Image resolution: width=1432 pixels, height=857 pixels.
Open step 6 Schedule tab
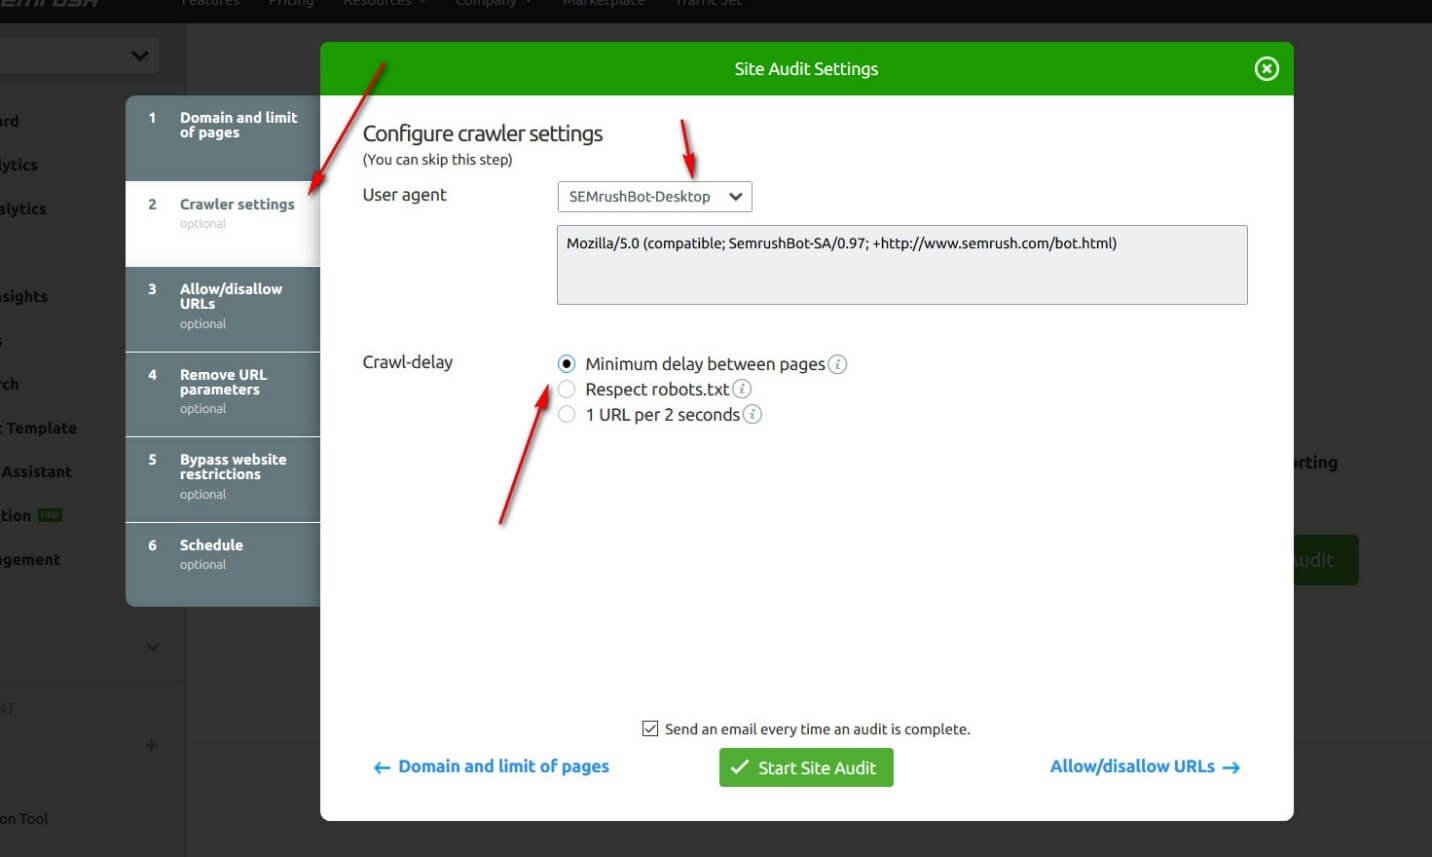pyautogui.click(x=223, y=564)
